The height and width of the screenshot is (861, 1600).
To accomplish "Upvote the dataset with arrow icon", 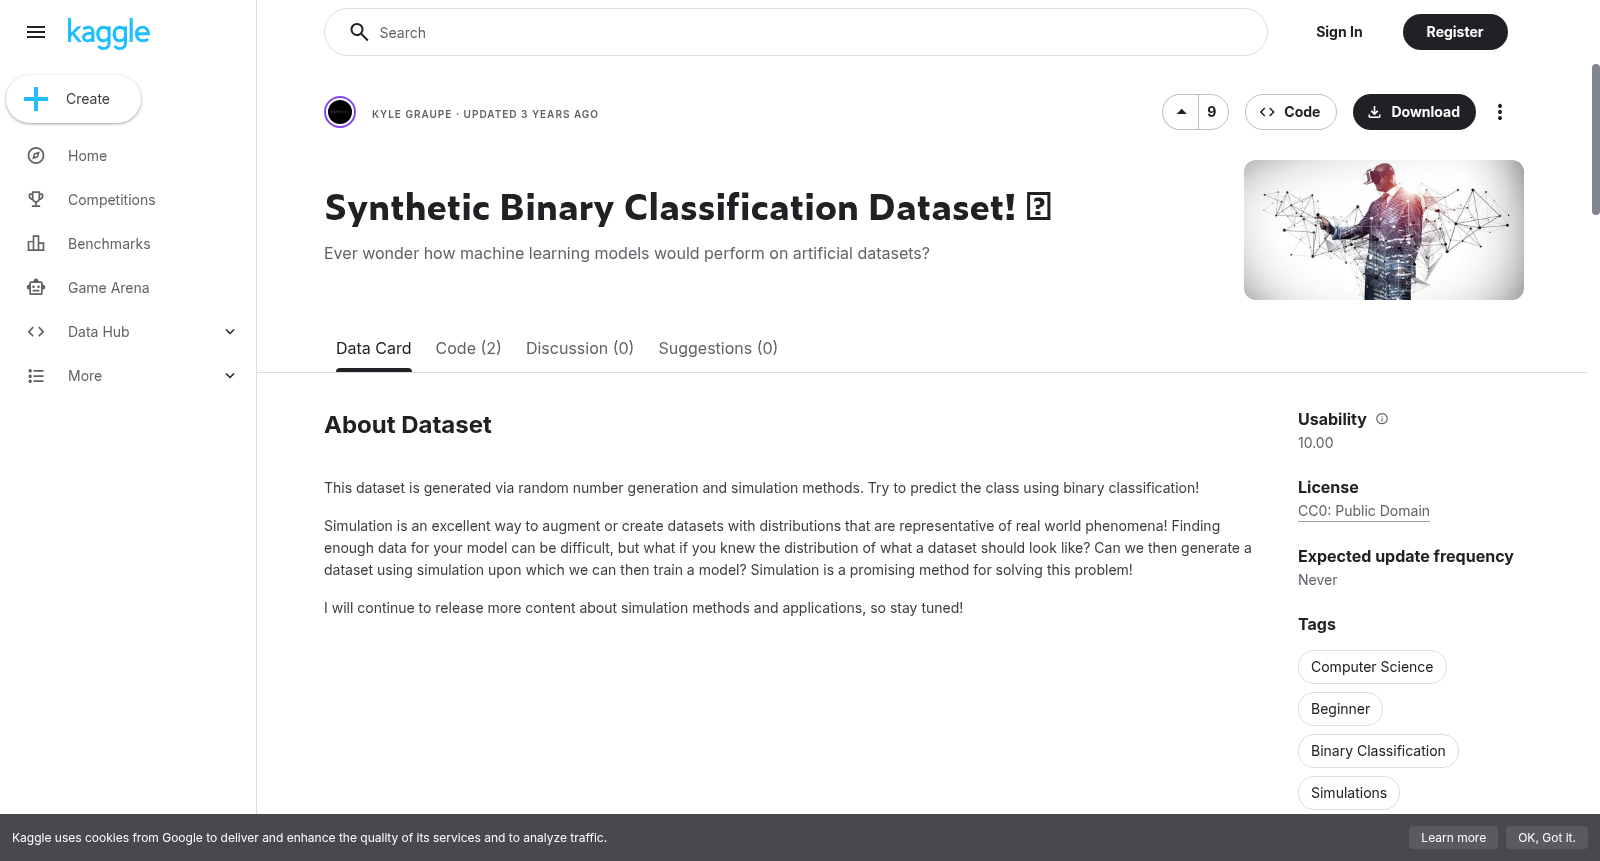I will click(1182, 112).
